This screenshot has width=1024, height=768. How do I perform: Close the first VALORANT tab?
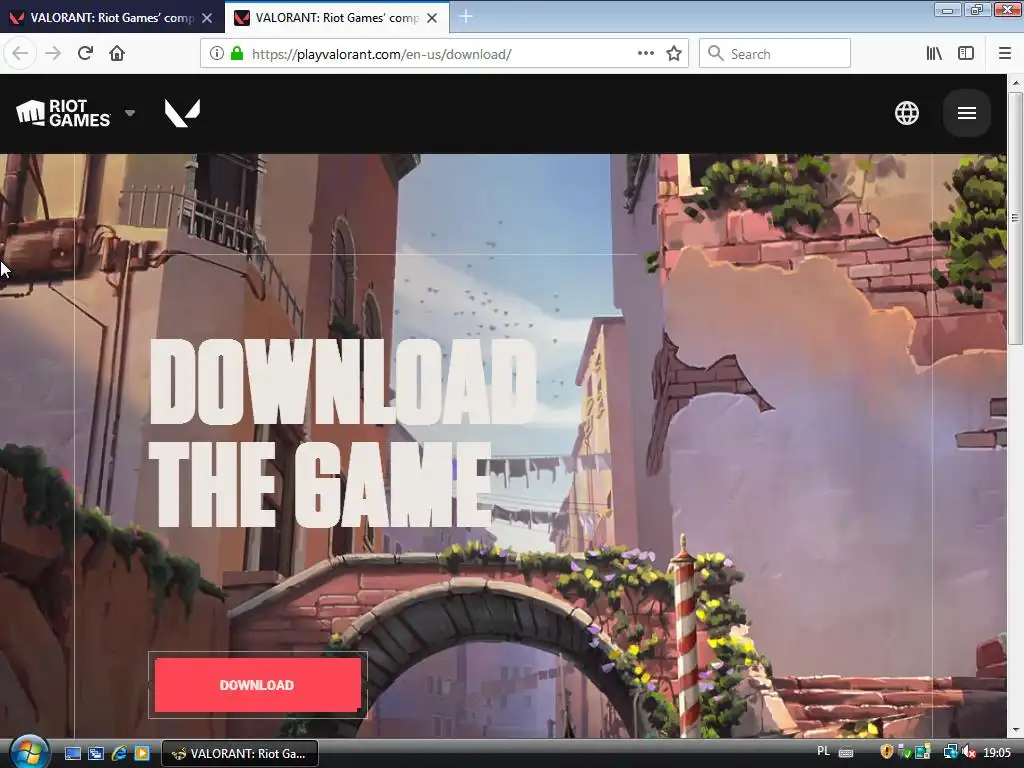207,18
